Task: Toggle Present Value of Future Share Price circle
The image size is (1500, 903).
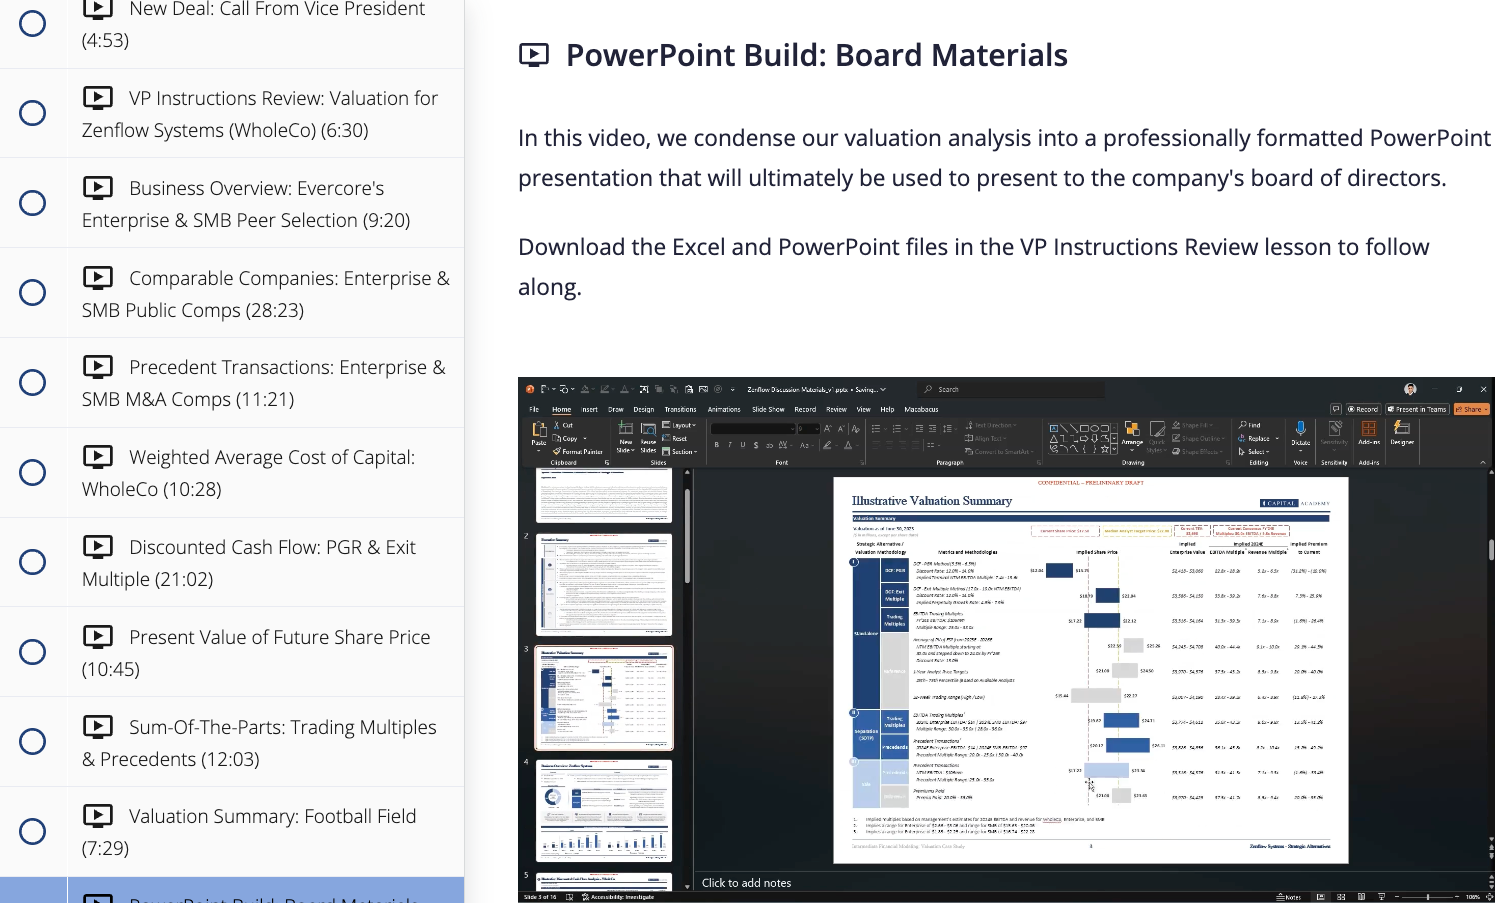Action: [x=33, y=652]
